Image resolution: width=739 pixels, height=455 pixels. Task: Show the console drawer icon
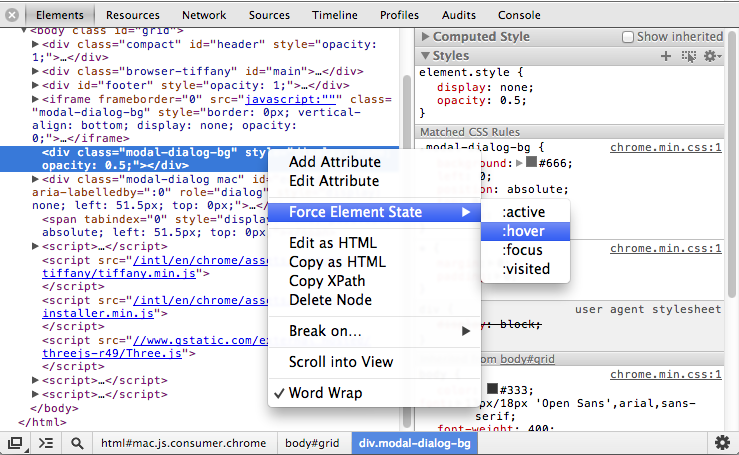[45, 442]
